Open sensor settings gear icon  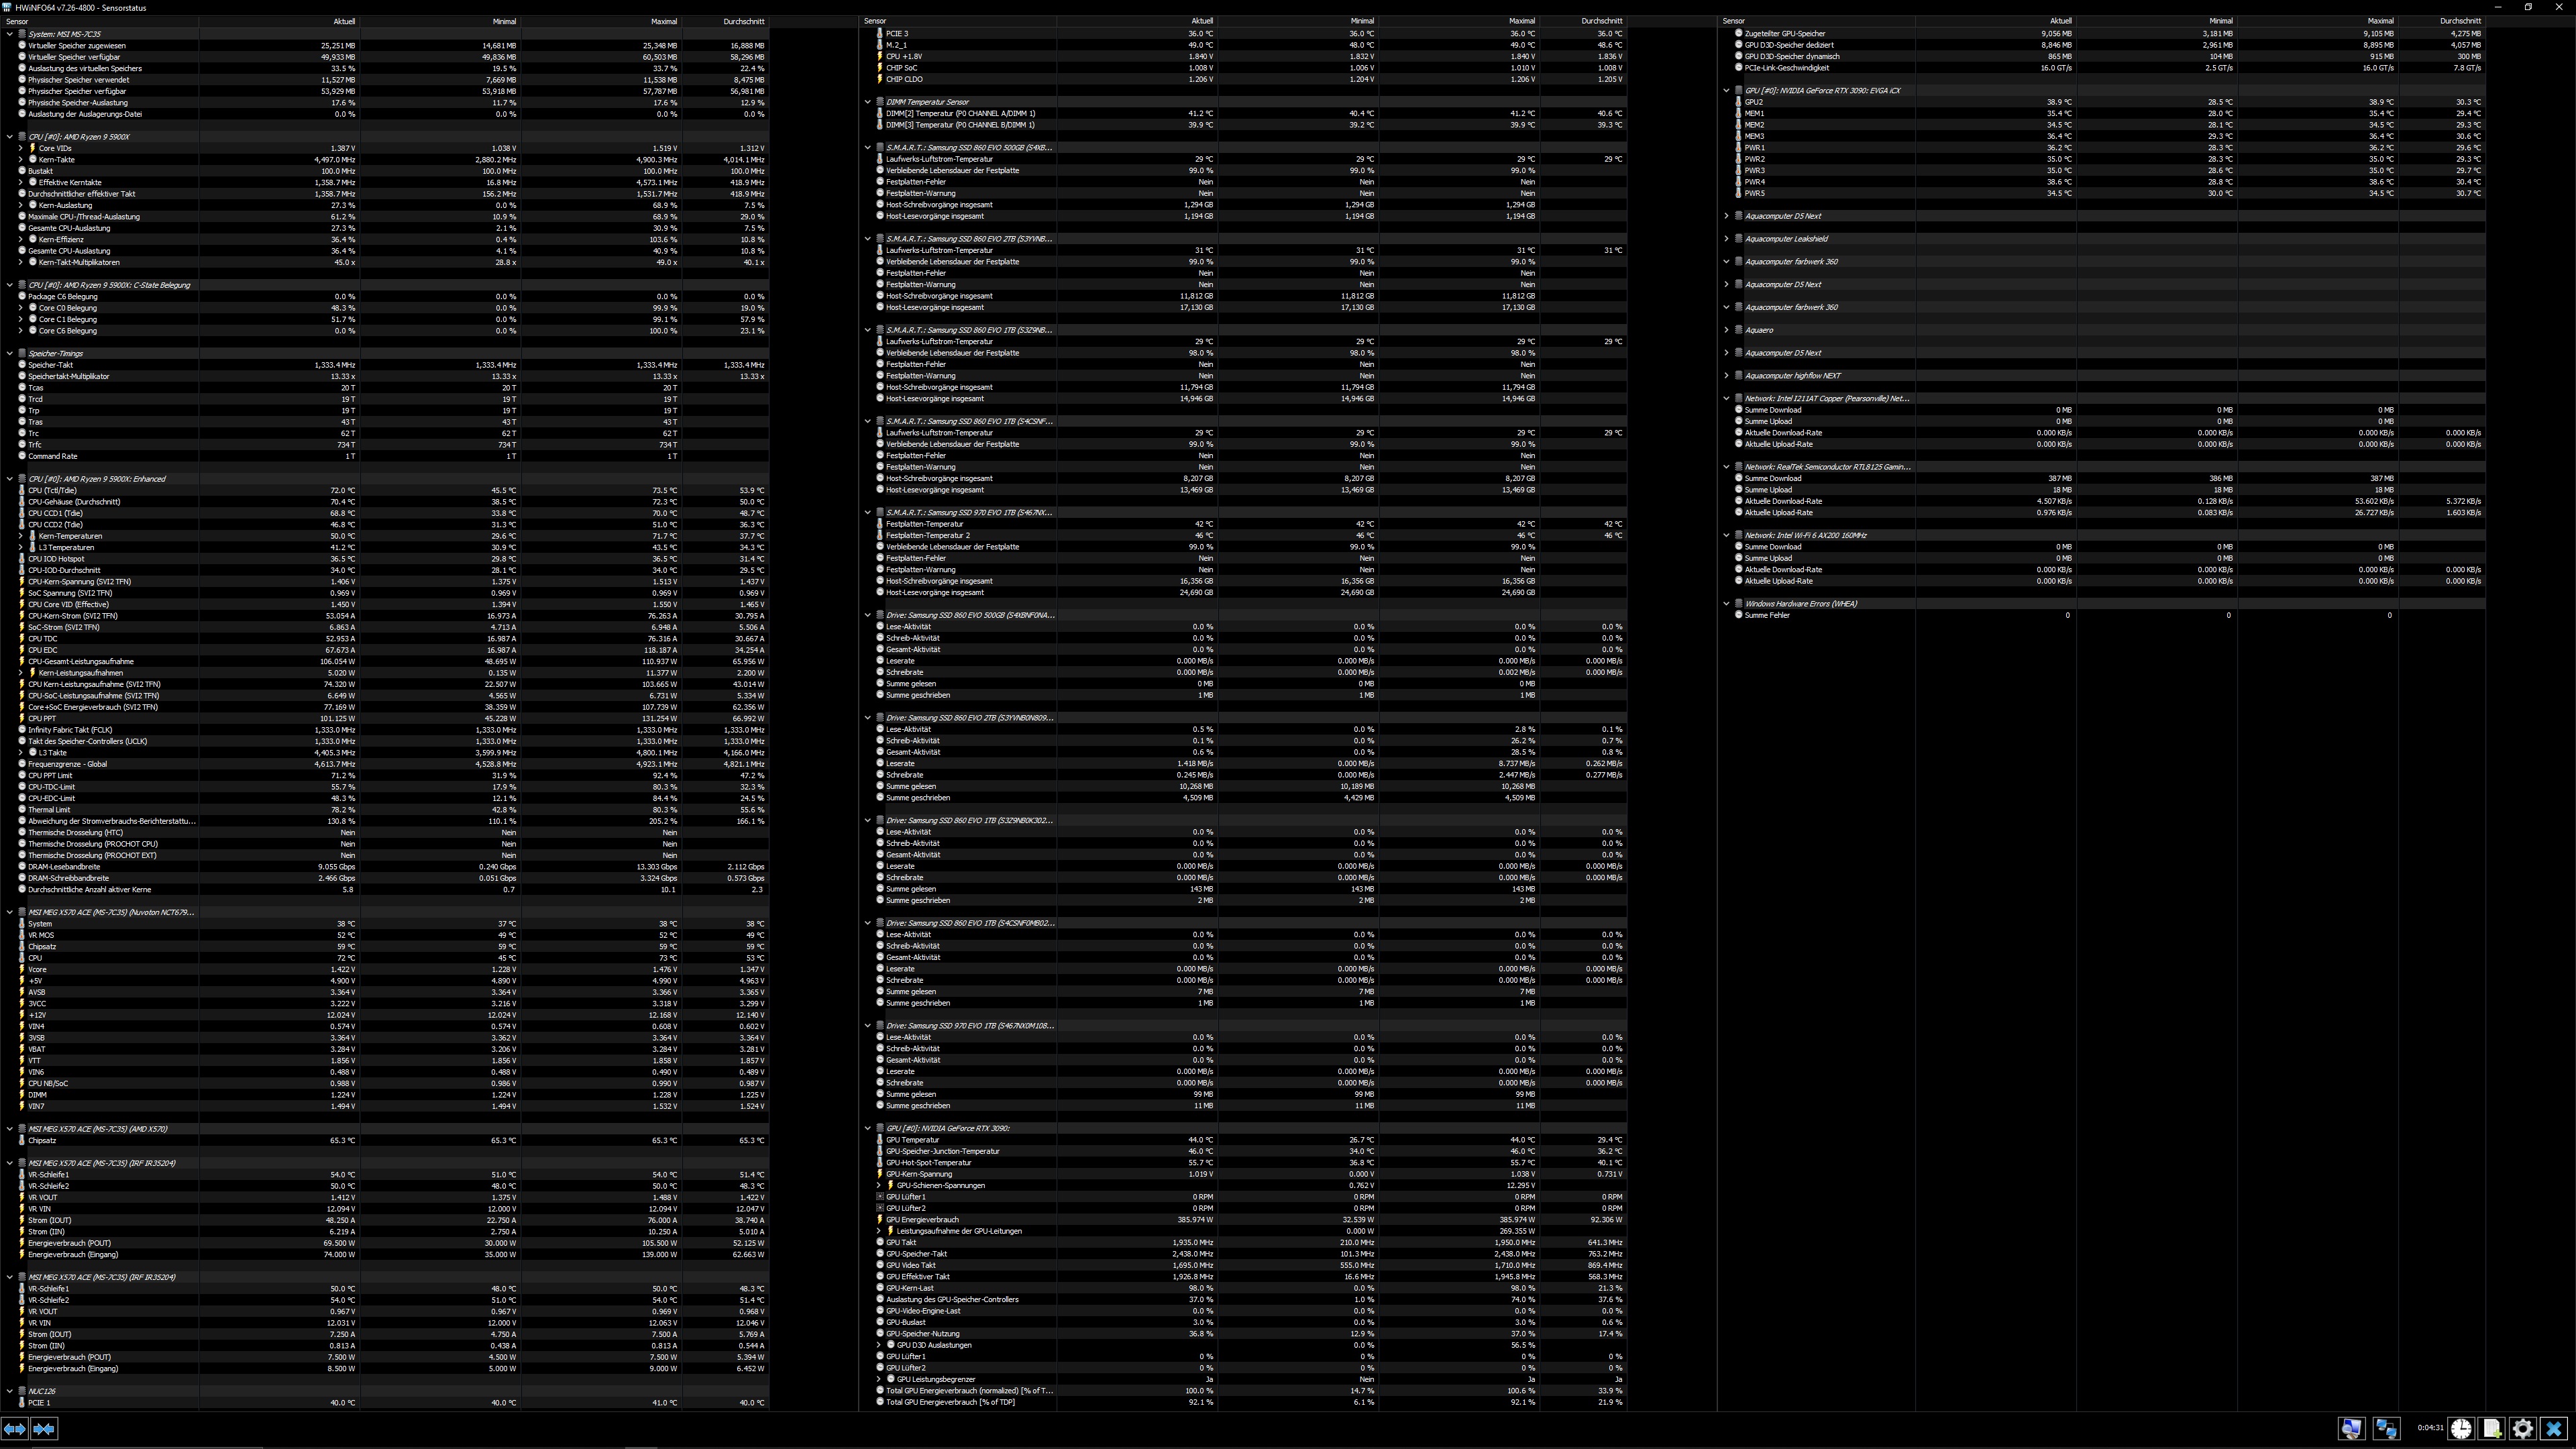(2523, 1429)
